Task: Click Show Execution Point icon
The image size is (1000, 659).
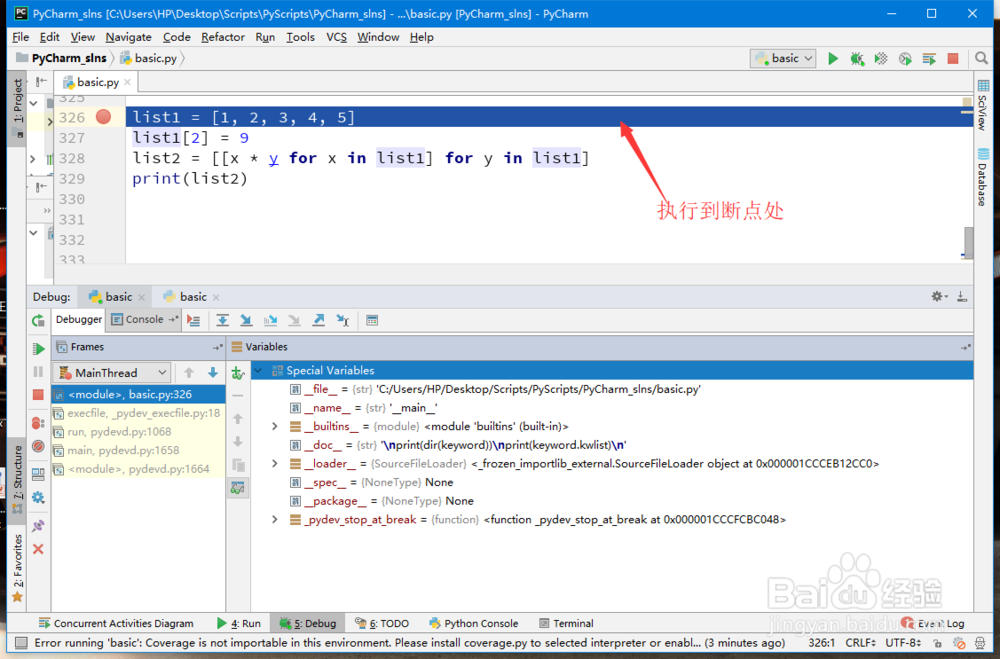Action: click(193, 320)
